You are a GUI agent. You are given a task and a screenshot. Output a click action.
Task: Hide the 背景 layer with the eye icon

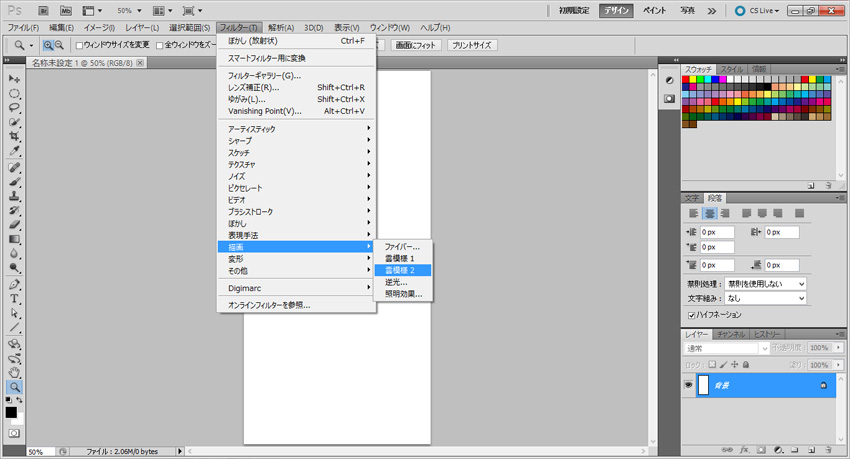pyautogui.click(x=689, y=385)
